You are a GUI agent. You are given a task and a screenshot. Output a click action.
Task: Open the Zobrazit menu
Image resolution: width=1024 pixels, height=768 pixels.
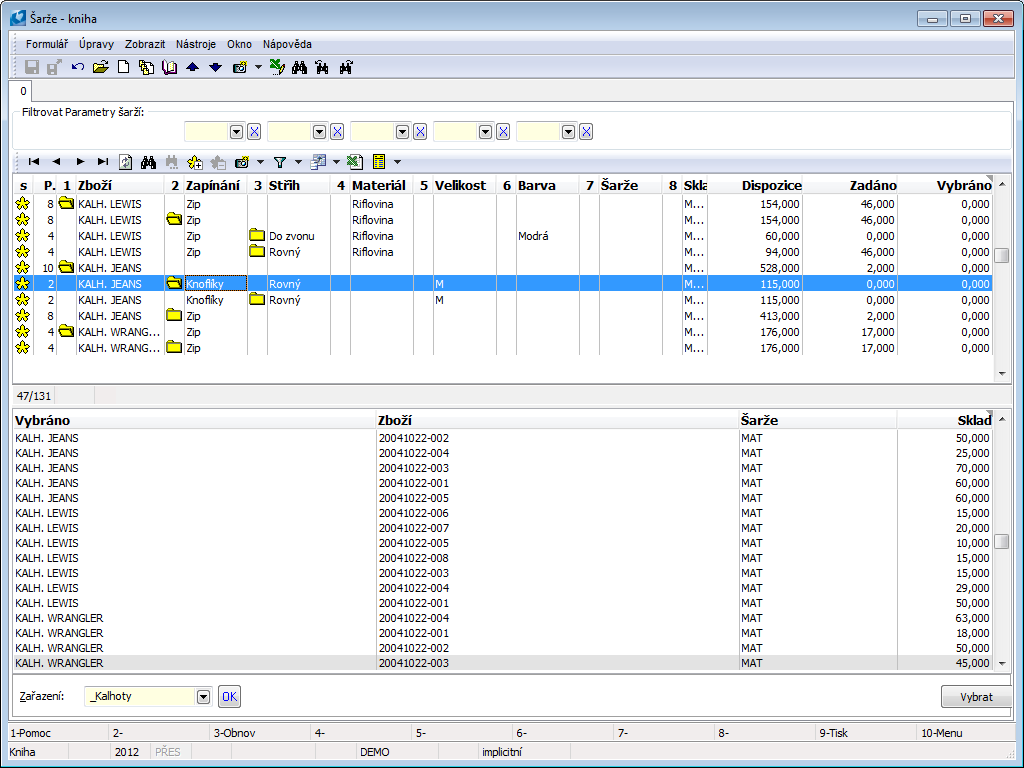pos(145,44)
